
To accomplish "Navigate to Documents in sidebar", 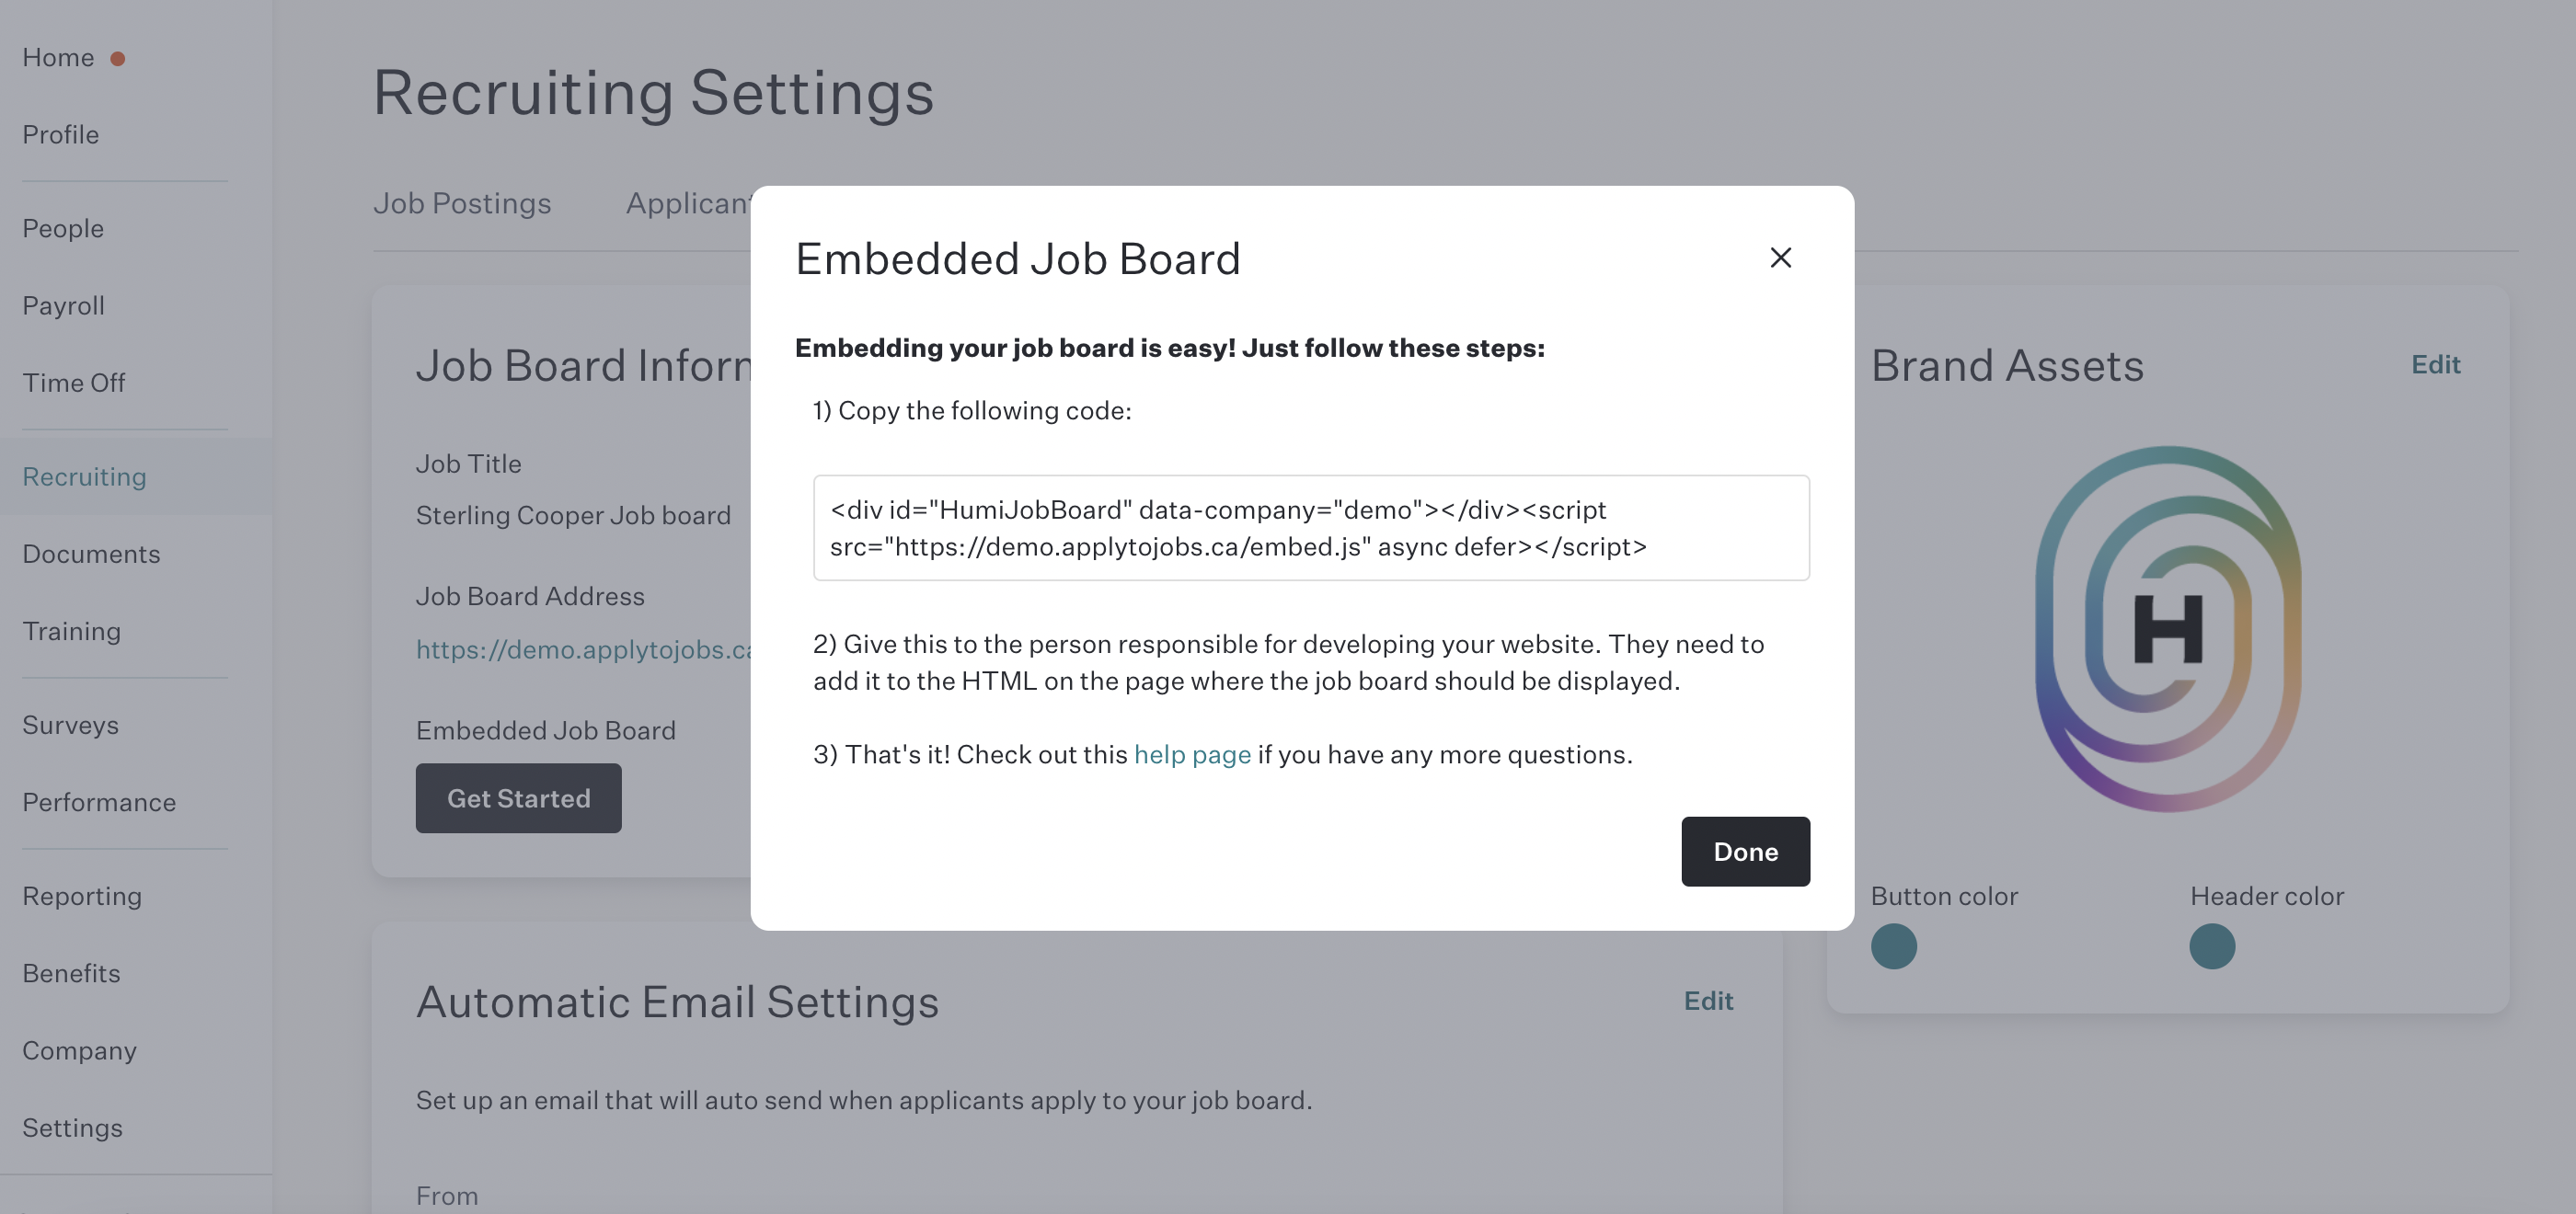I will 91,554.
